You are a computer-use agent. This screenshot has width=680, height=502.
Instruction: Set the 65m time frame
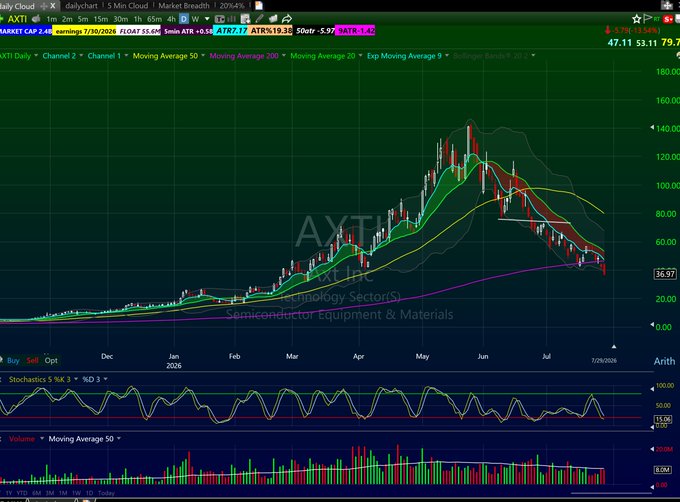click(154, 19)
